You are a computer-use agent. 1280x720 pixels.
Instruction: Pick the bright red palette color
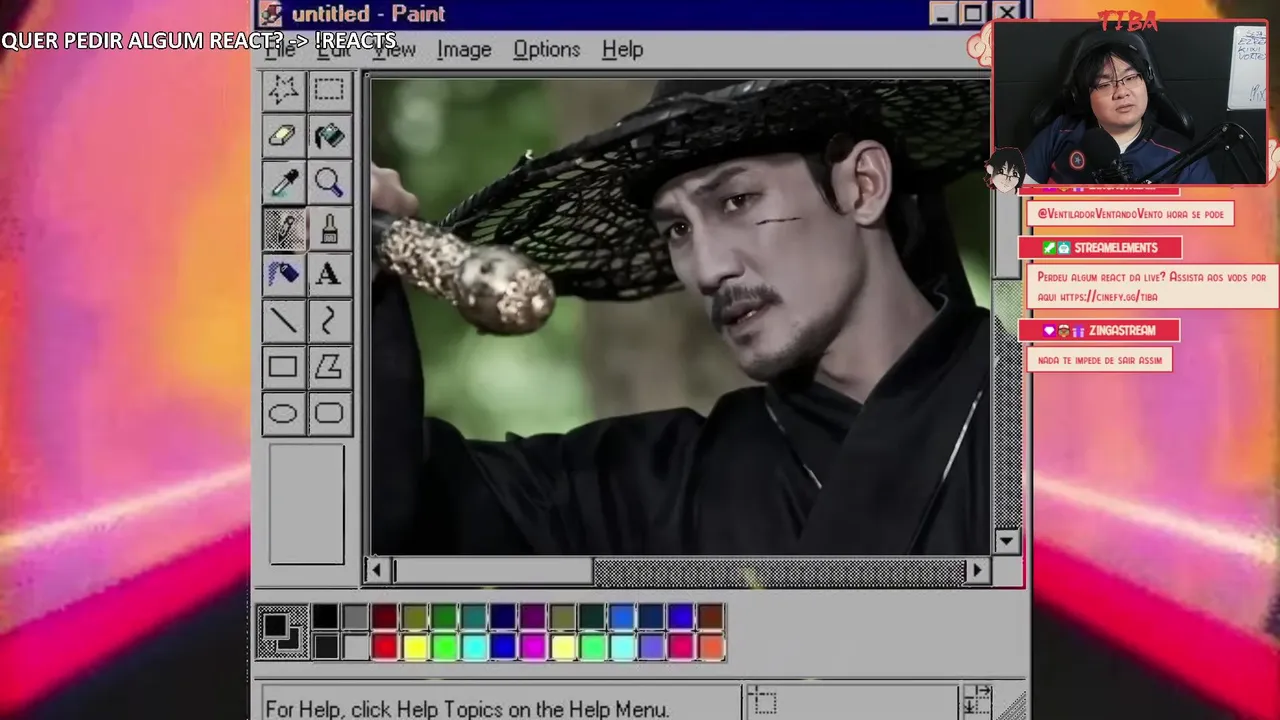click(385, 647)
